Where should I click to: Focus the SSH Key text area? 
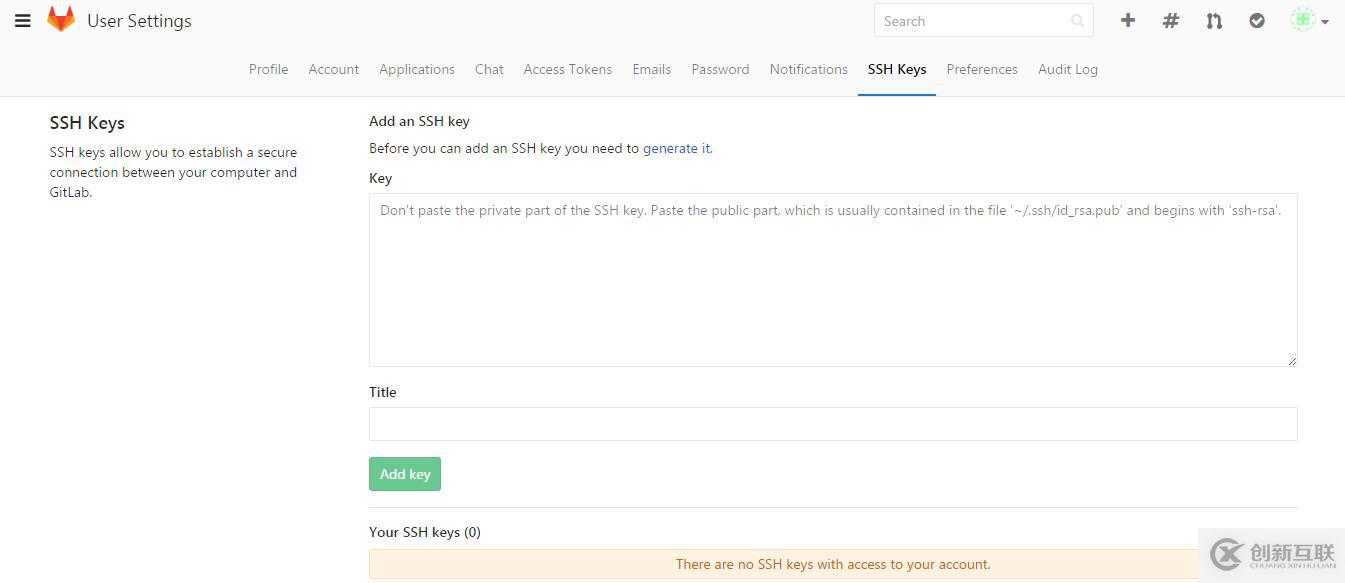click(x=833, y=280)
